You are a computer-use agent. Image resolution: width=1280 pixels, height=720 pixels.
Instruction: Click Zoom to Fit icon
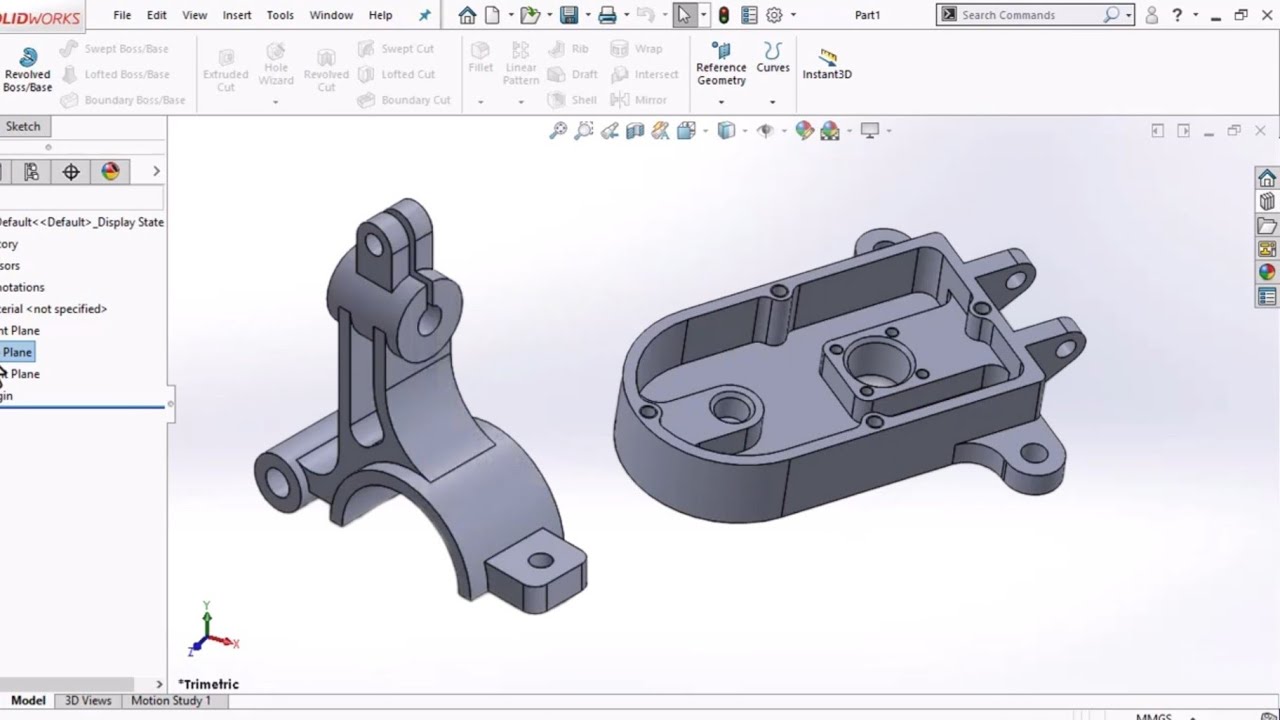pos(559,131)
